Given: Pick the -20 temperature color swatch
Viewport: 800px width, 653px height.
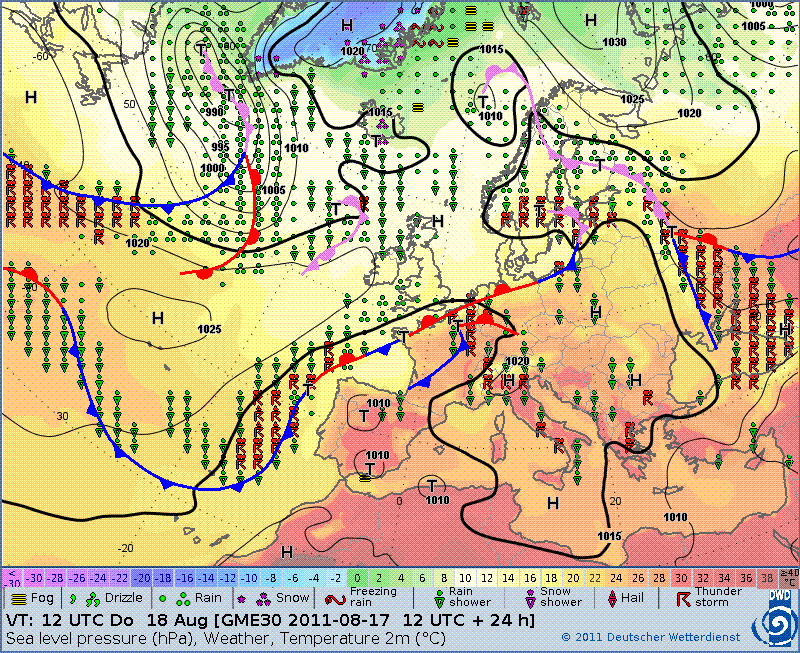Looking at the screenshot, I should pyautogui.click(x=142, y=579).
